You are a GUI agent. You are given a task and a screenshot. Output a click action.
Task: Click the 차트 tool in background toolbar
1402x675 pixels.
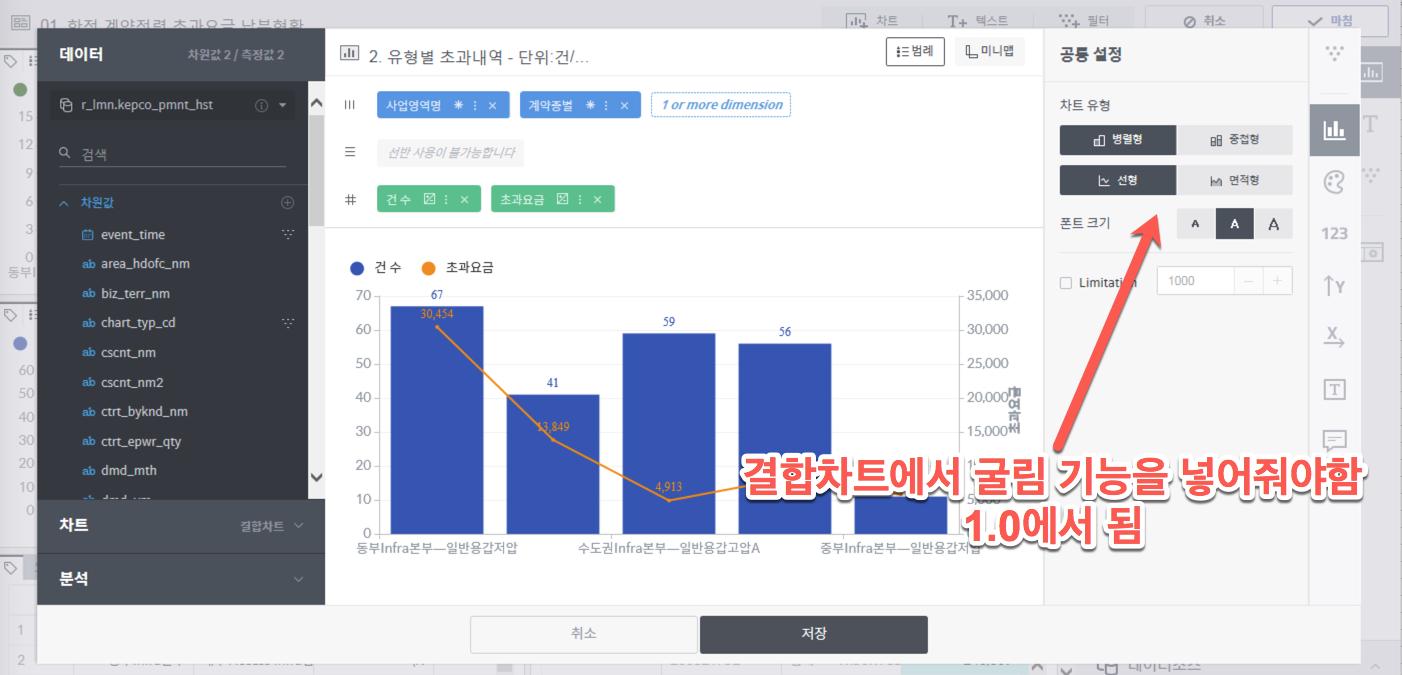pyautogui.click(x=873, y=21)
